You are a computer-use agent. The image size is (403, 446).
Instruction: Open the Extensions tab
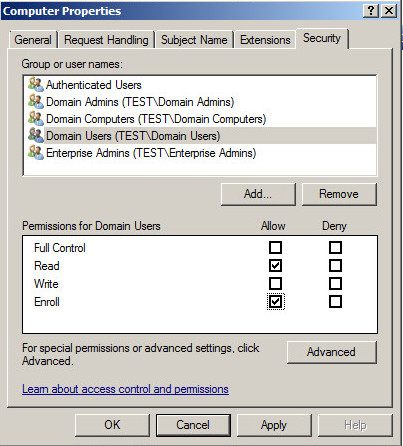[265, 40]
